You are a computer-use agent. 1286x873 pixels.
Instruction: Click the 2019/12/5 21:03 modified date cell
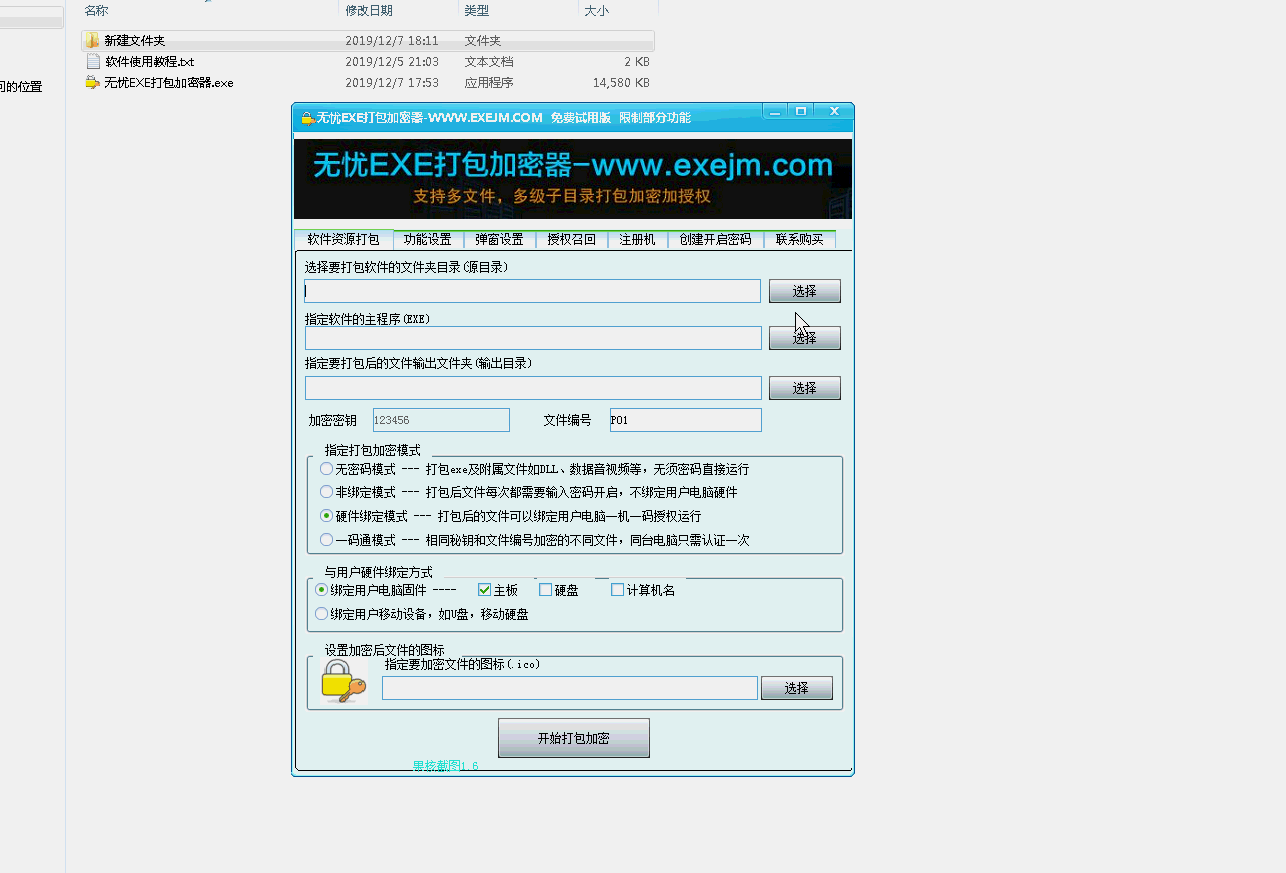[392, 62]
